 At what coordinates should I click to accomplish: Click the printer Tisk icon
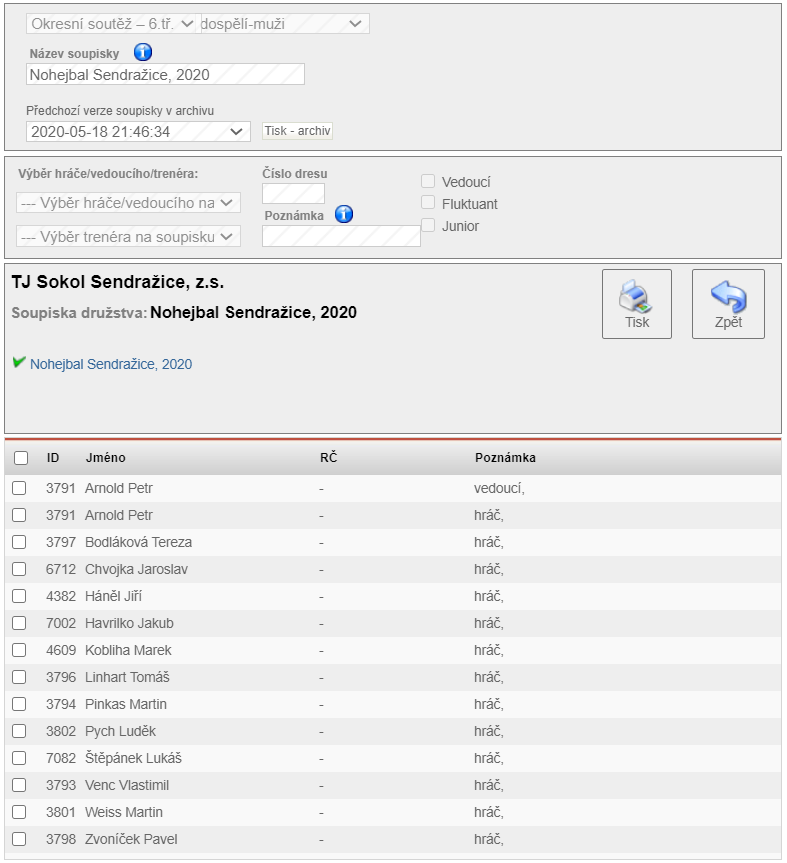coord(636,297)
